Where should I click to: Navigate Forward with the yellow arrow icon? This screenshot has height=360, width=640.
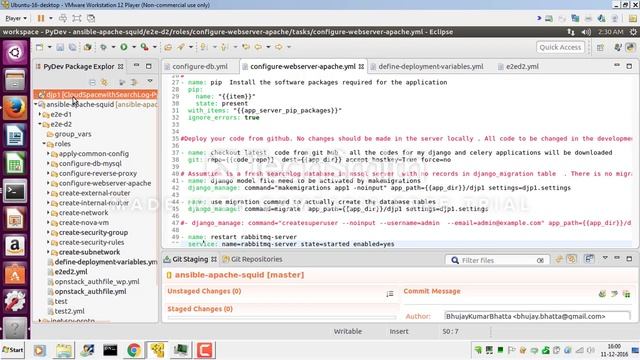click(x=279, y=47)
